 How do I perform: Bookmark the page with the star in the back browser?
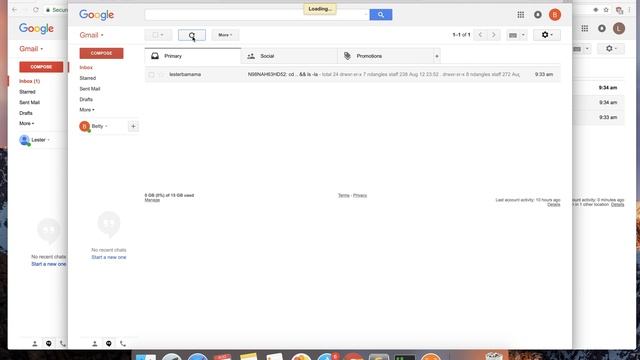tap(606, 9)
